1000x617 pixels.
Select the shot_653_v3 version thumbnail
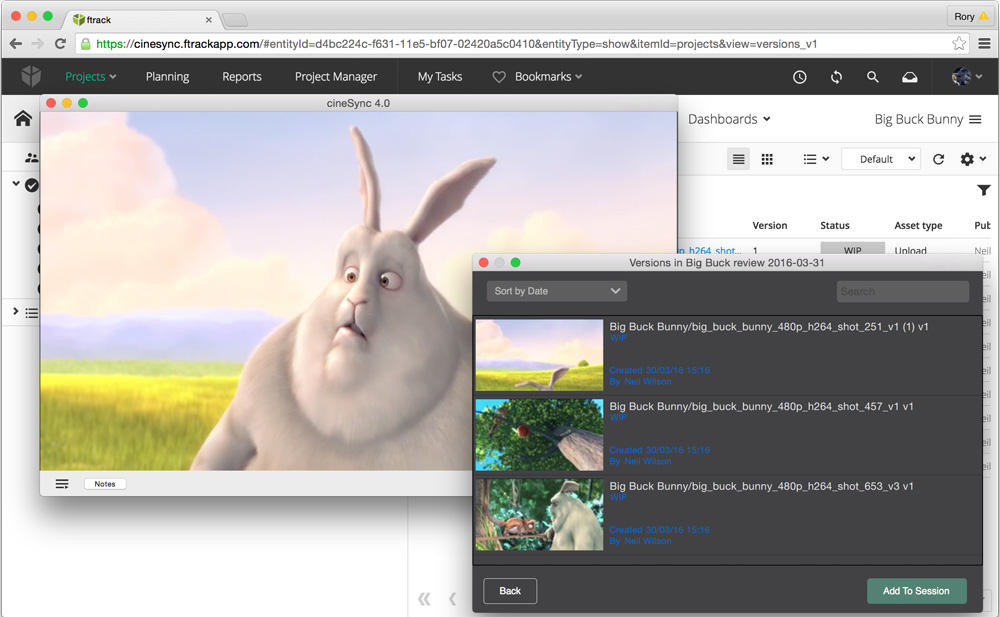(x=539, y=515)
